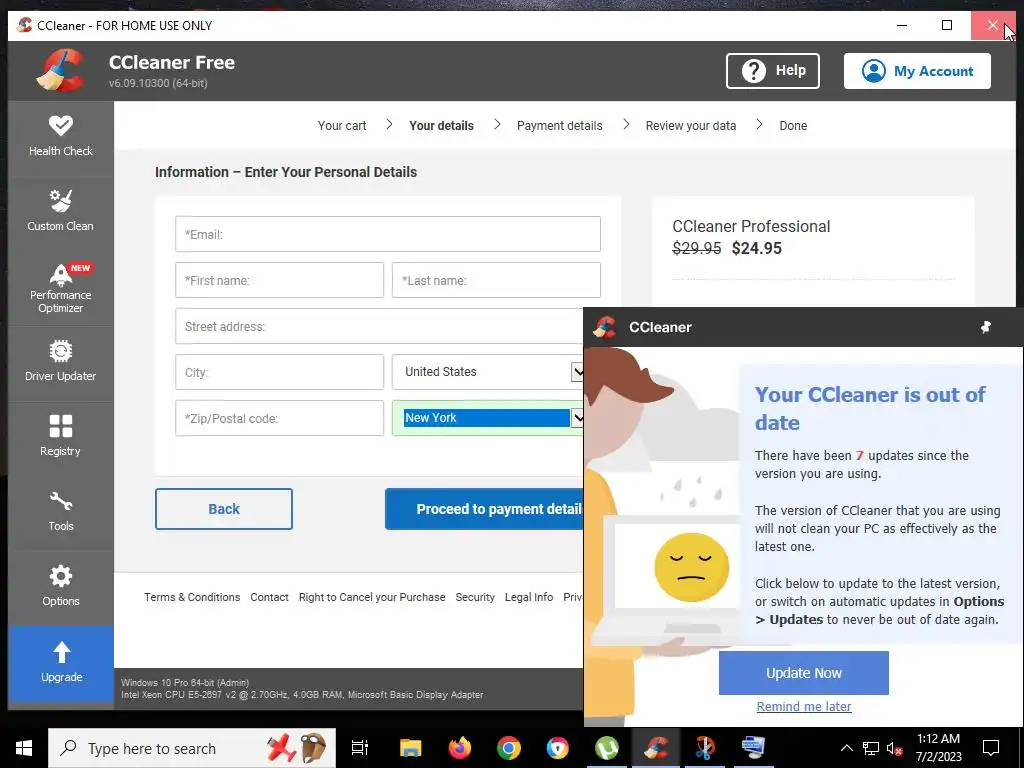Open the Security footer link

[x=475, y=597]
